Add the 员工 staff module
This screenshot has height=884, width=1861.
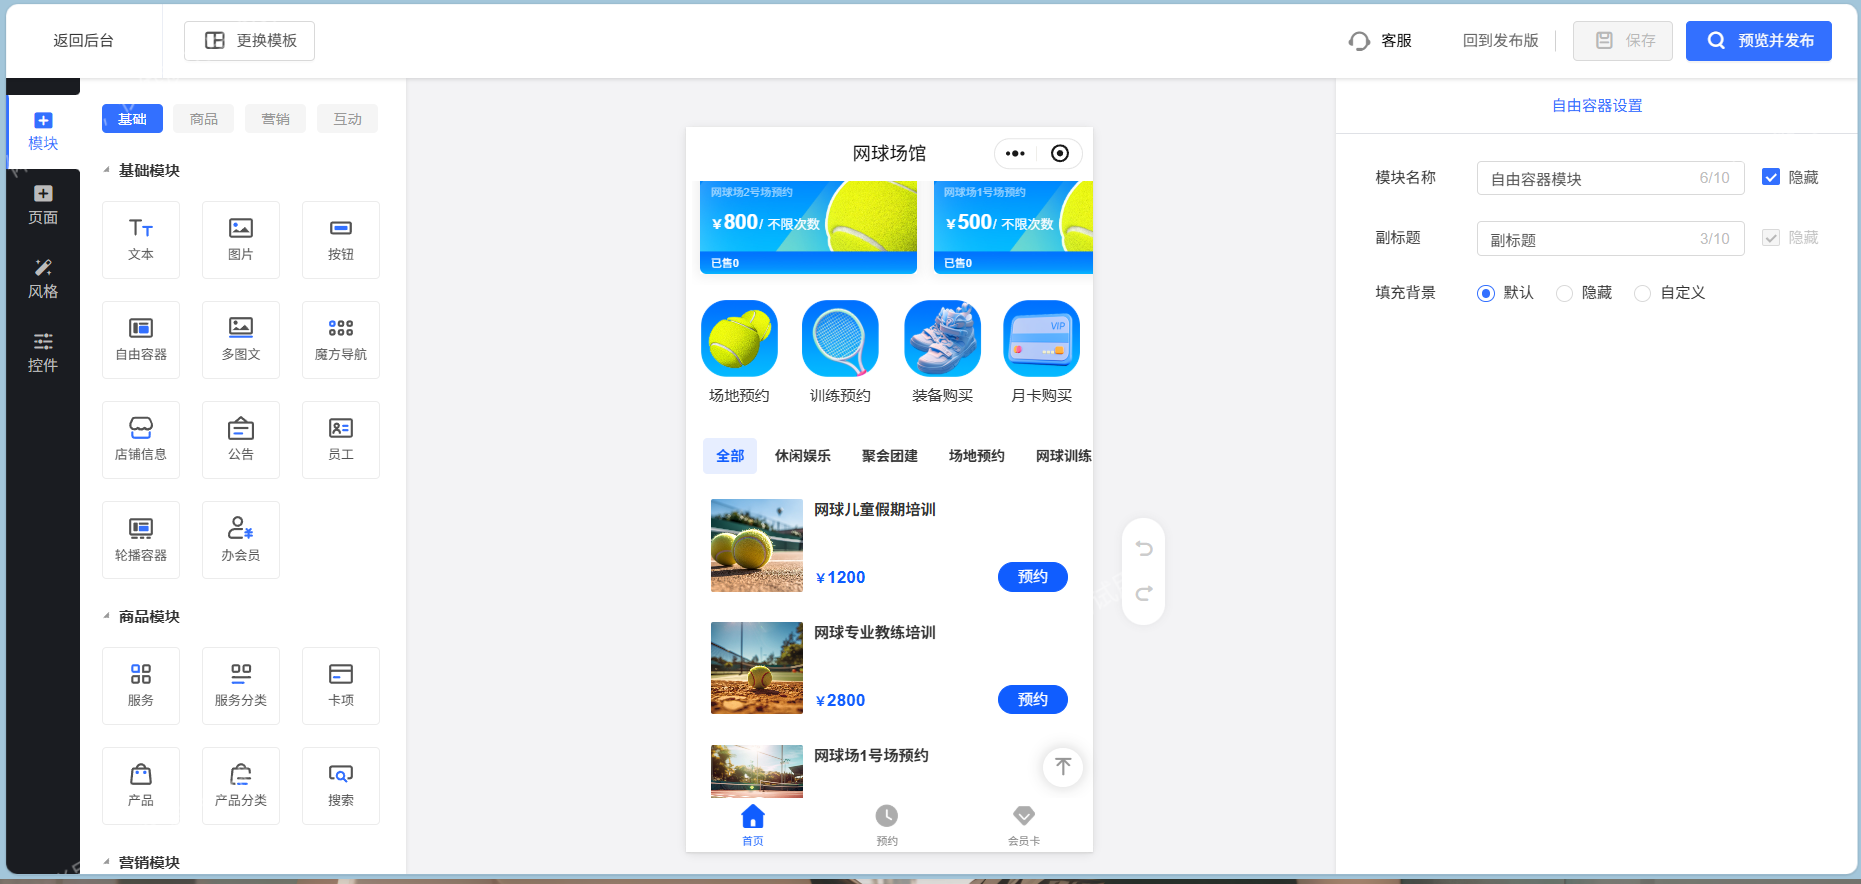(x=341, y=440)
